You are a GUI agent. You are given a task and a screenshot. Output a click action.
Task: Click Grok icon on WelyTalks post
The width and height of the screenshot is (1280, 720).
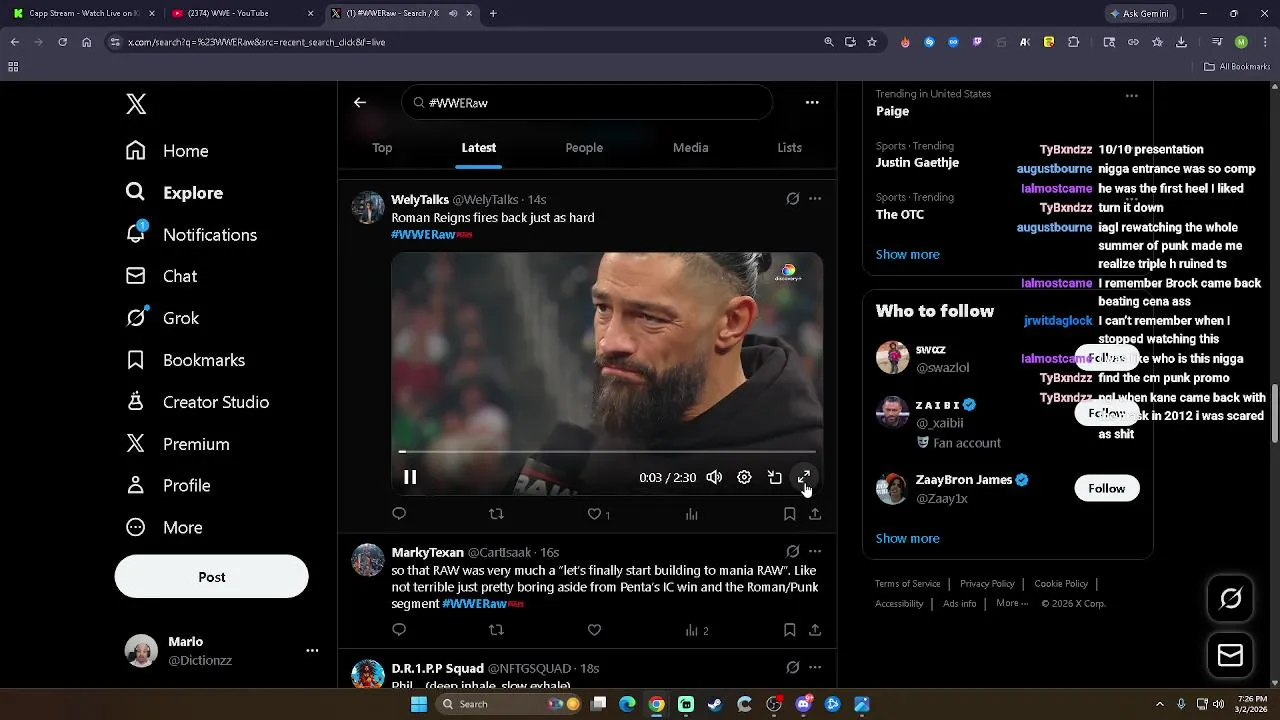tap(793, 199)
